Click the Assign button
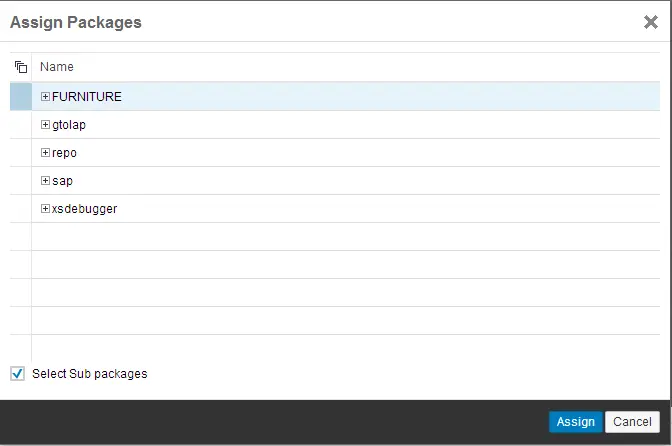 click(575, 422)
